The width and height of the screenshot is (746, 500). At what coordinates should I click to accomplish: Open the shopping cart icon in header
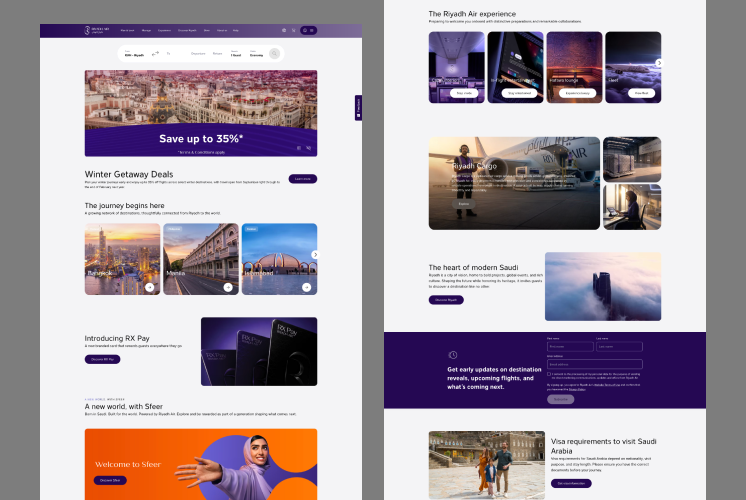(x=294, y=30)
